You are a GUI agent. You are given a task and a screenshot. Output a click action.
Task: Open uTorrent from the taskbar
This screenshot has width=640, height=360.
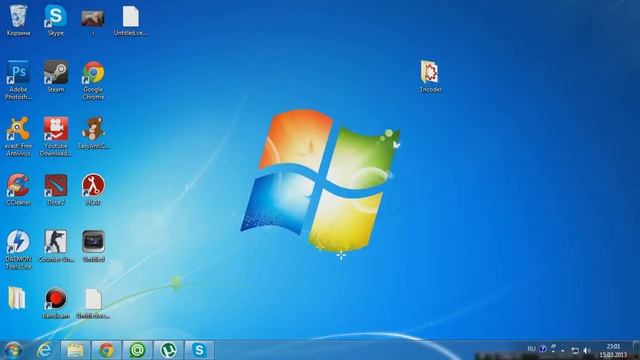click(x=168, y=350)
